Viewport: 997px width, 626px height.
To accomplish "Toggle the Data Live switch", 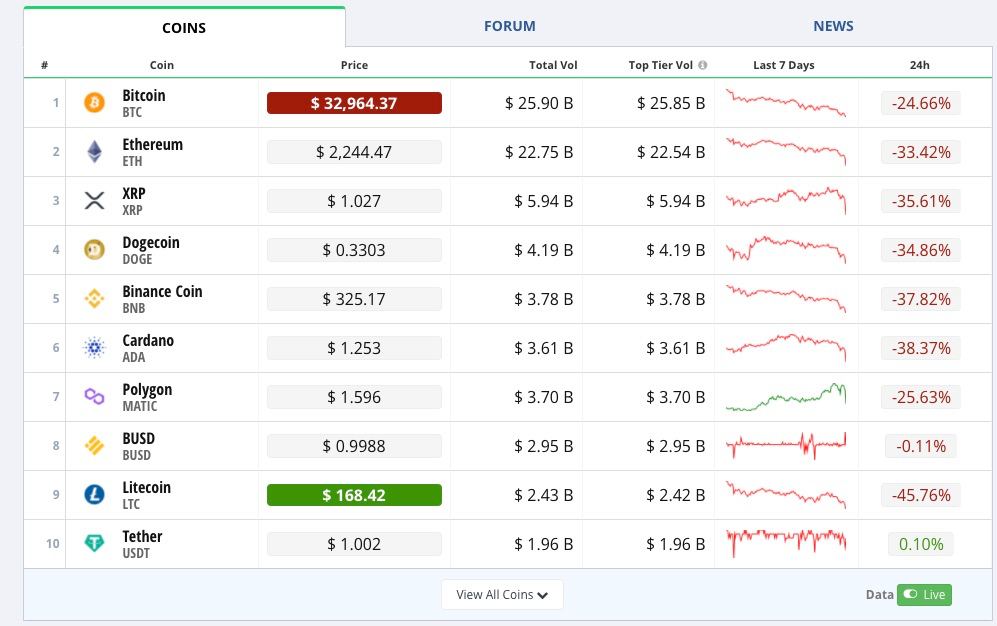I will click(924, 594).
